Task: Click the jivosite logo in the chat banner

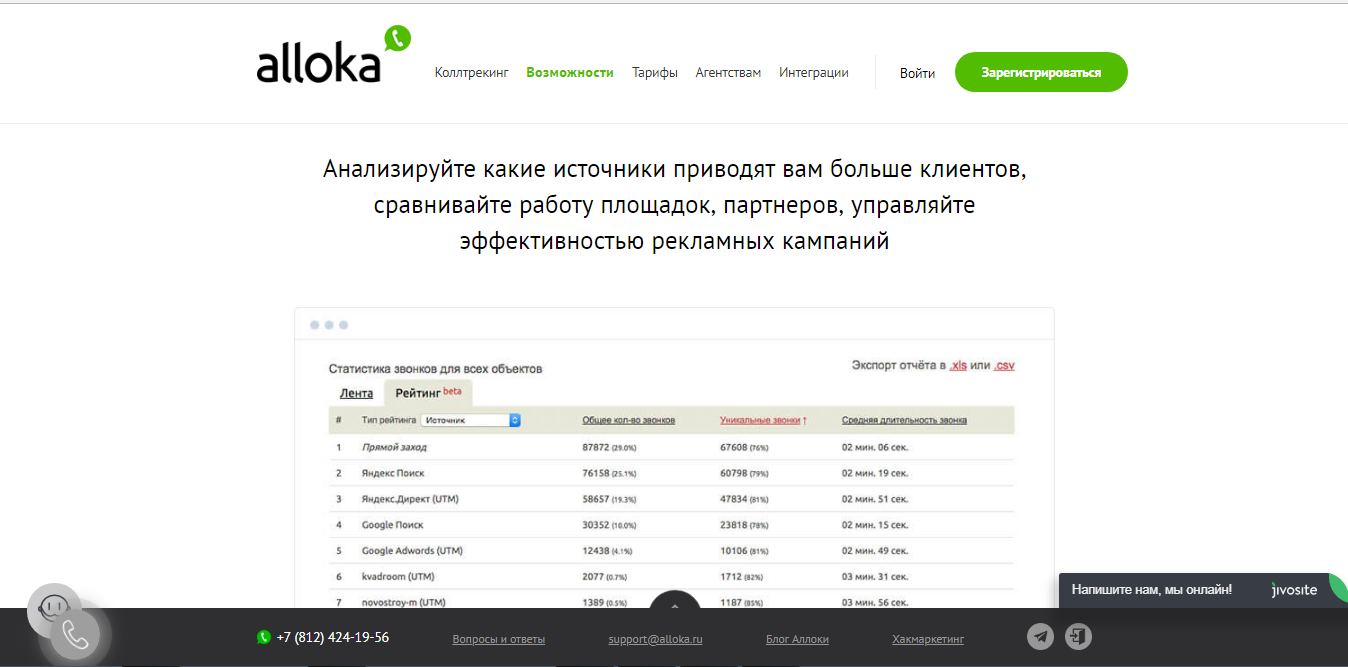Action: tap(1293, 590)
